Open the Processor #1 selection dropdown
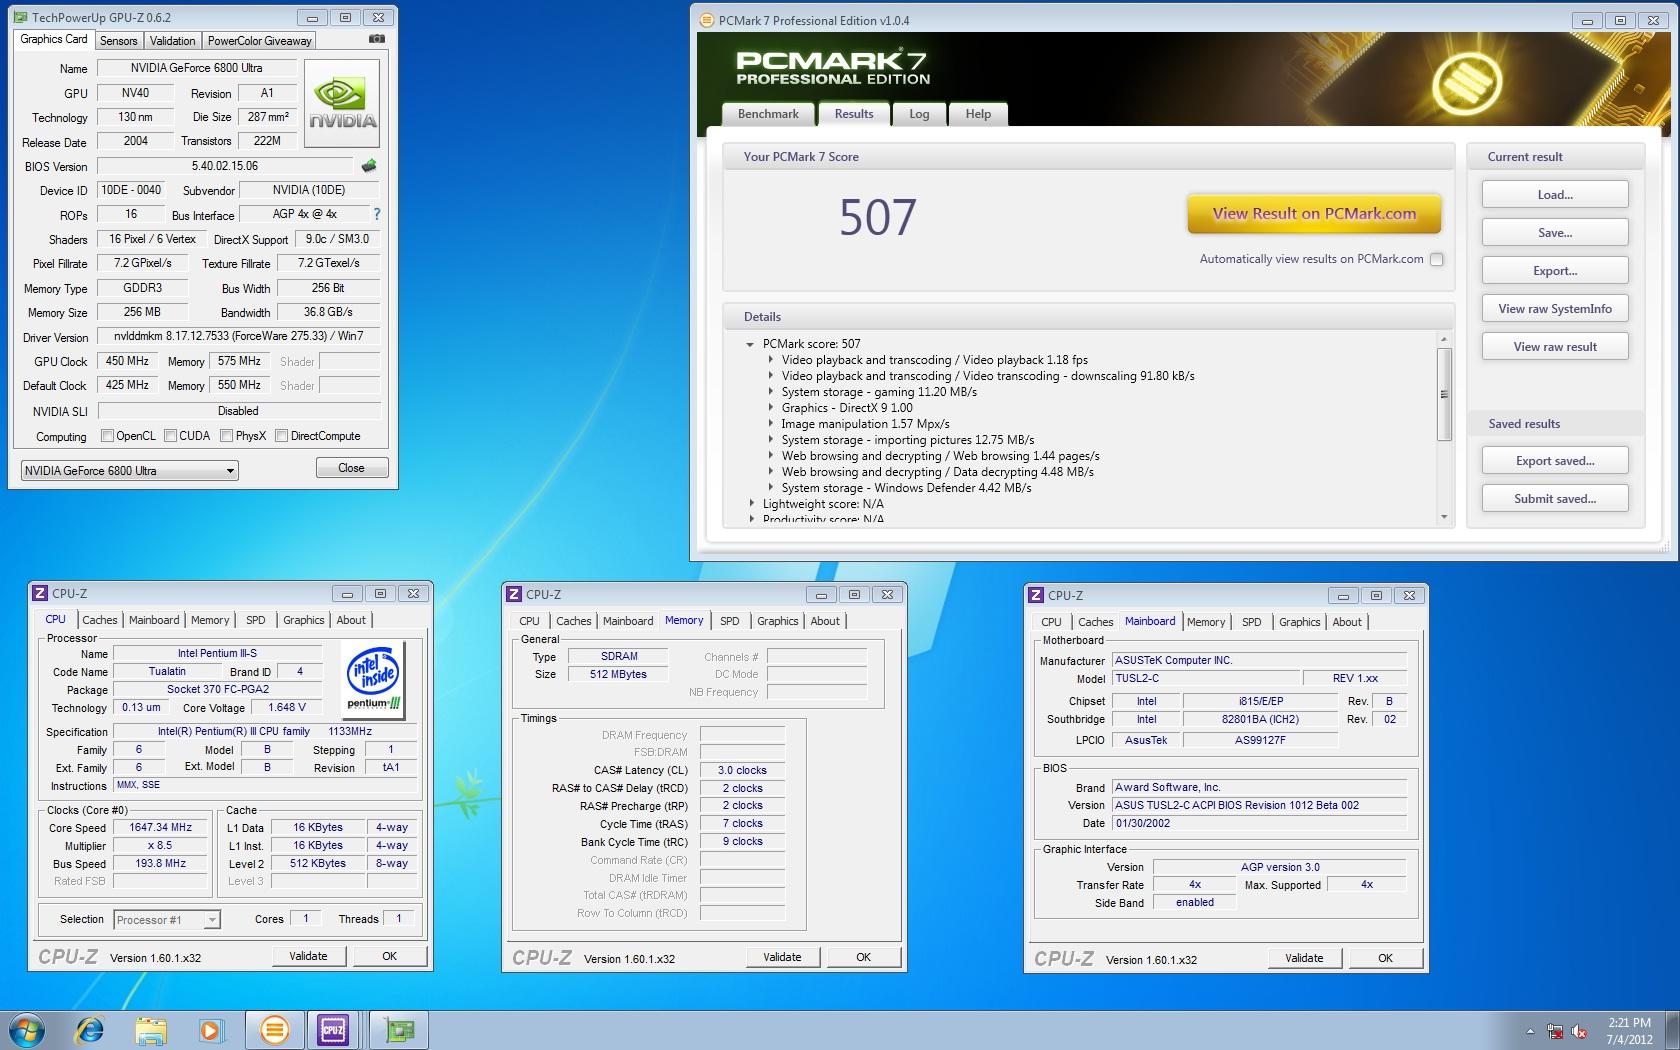 coord(167,919)
